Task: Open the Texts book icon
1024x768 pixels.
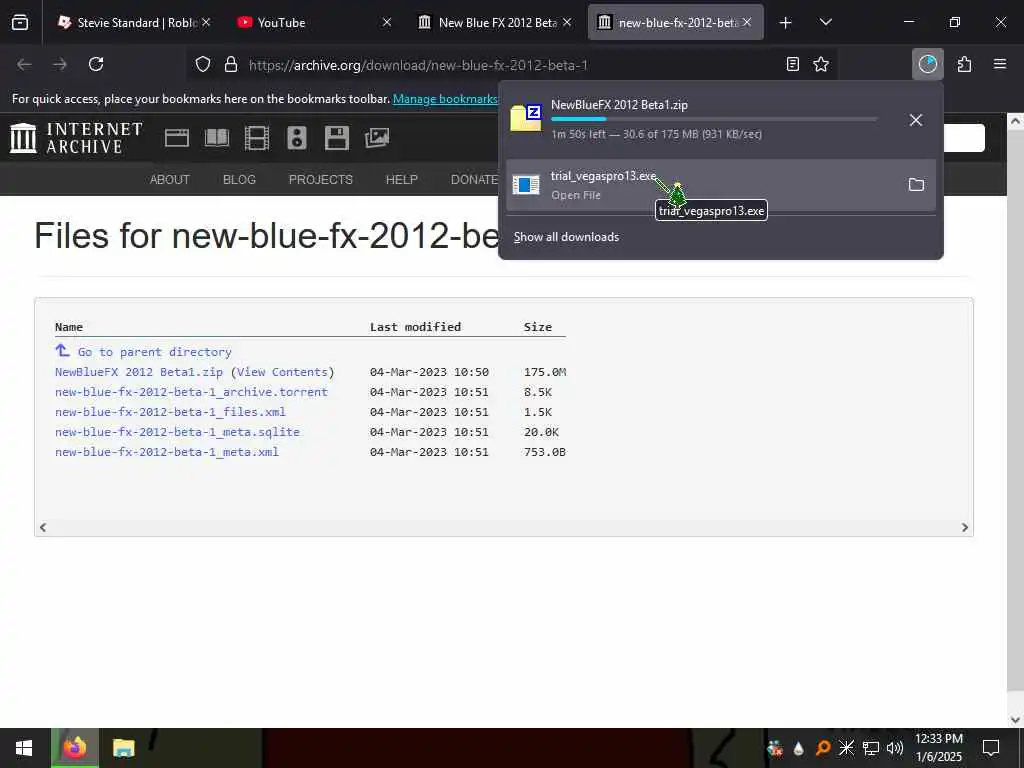Action: coord(217,138)
